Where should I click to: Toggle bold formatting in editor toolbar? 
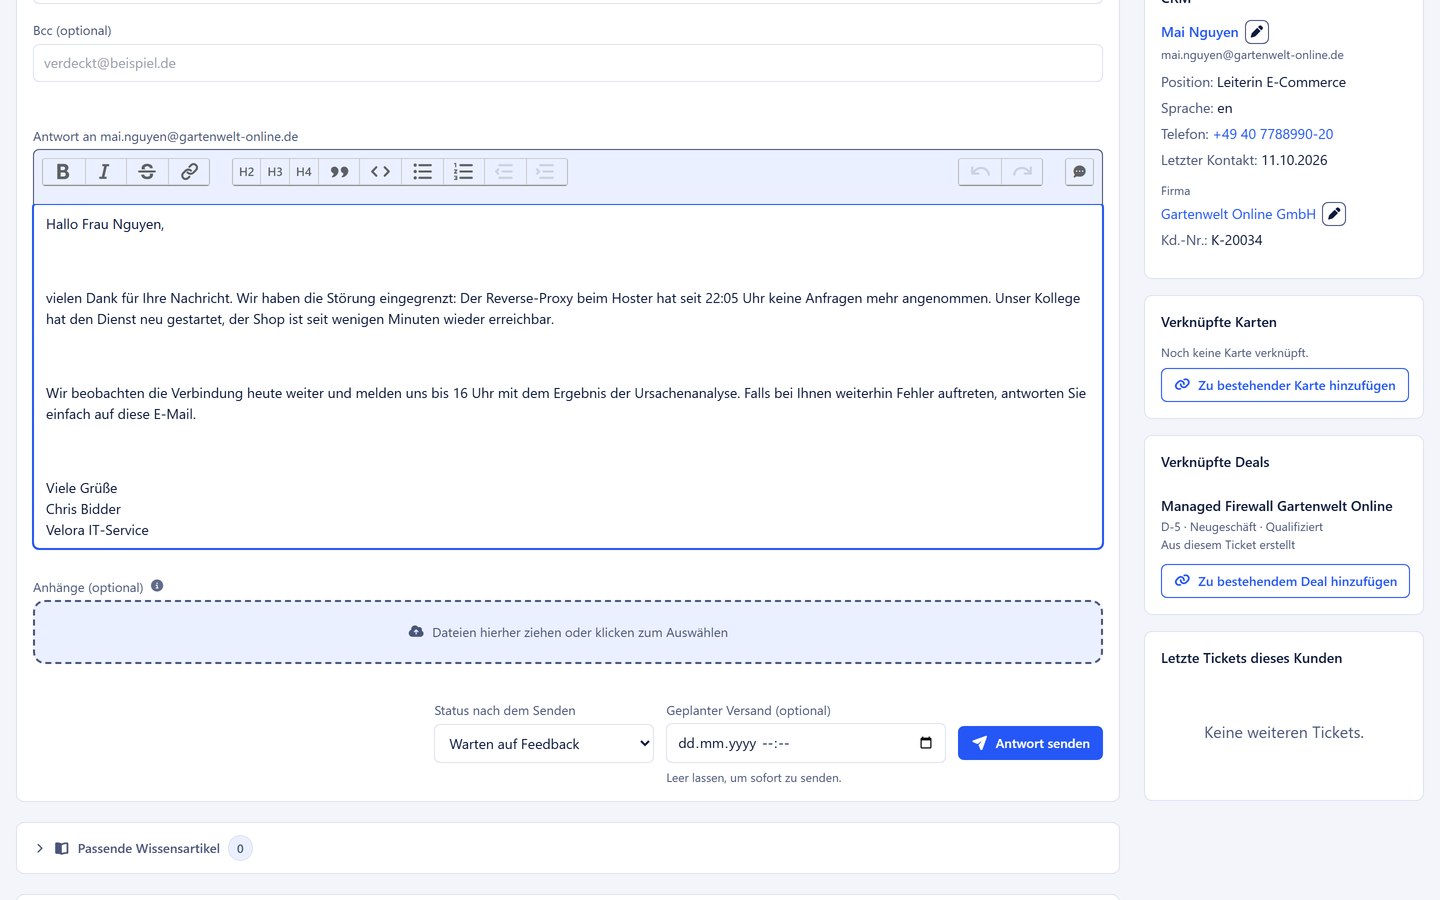63,172
